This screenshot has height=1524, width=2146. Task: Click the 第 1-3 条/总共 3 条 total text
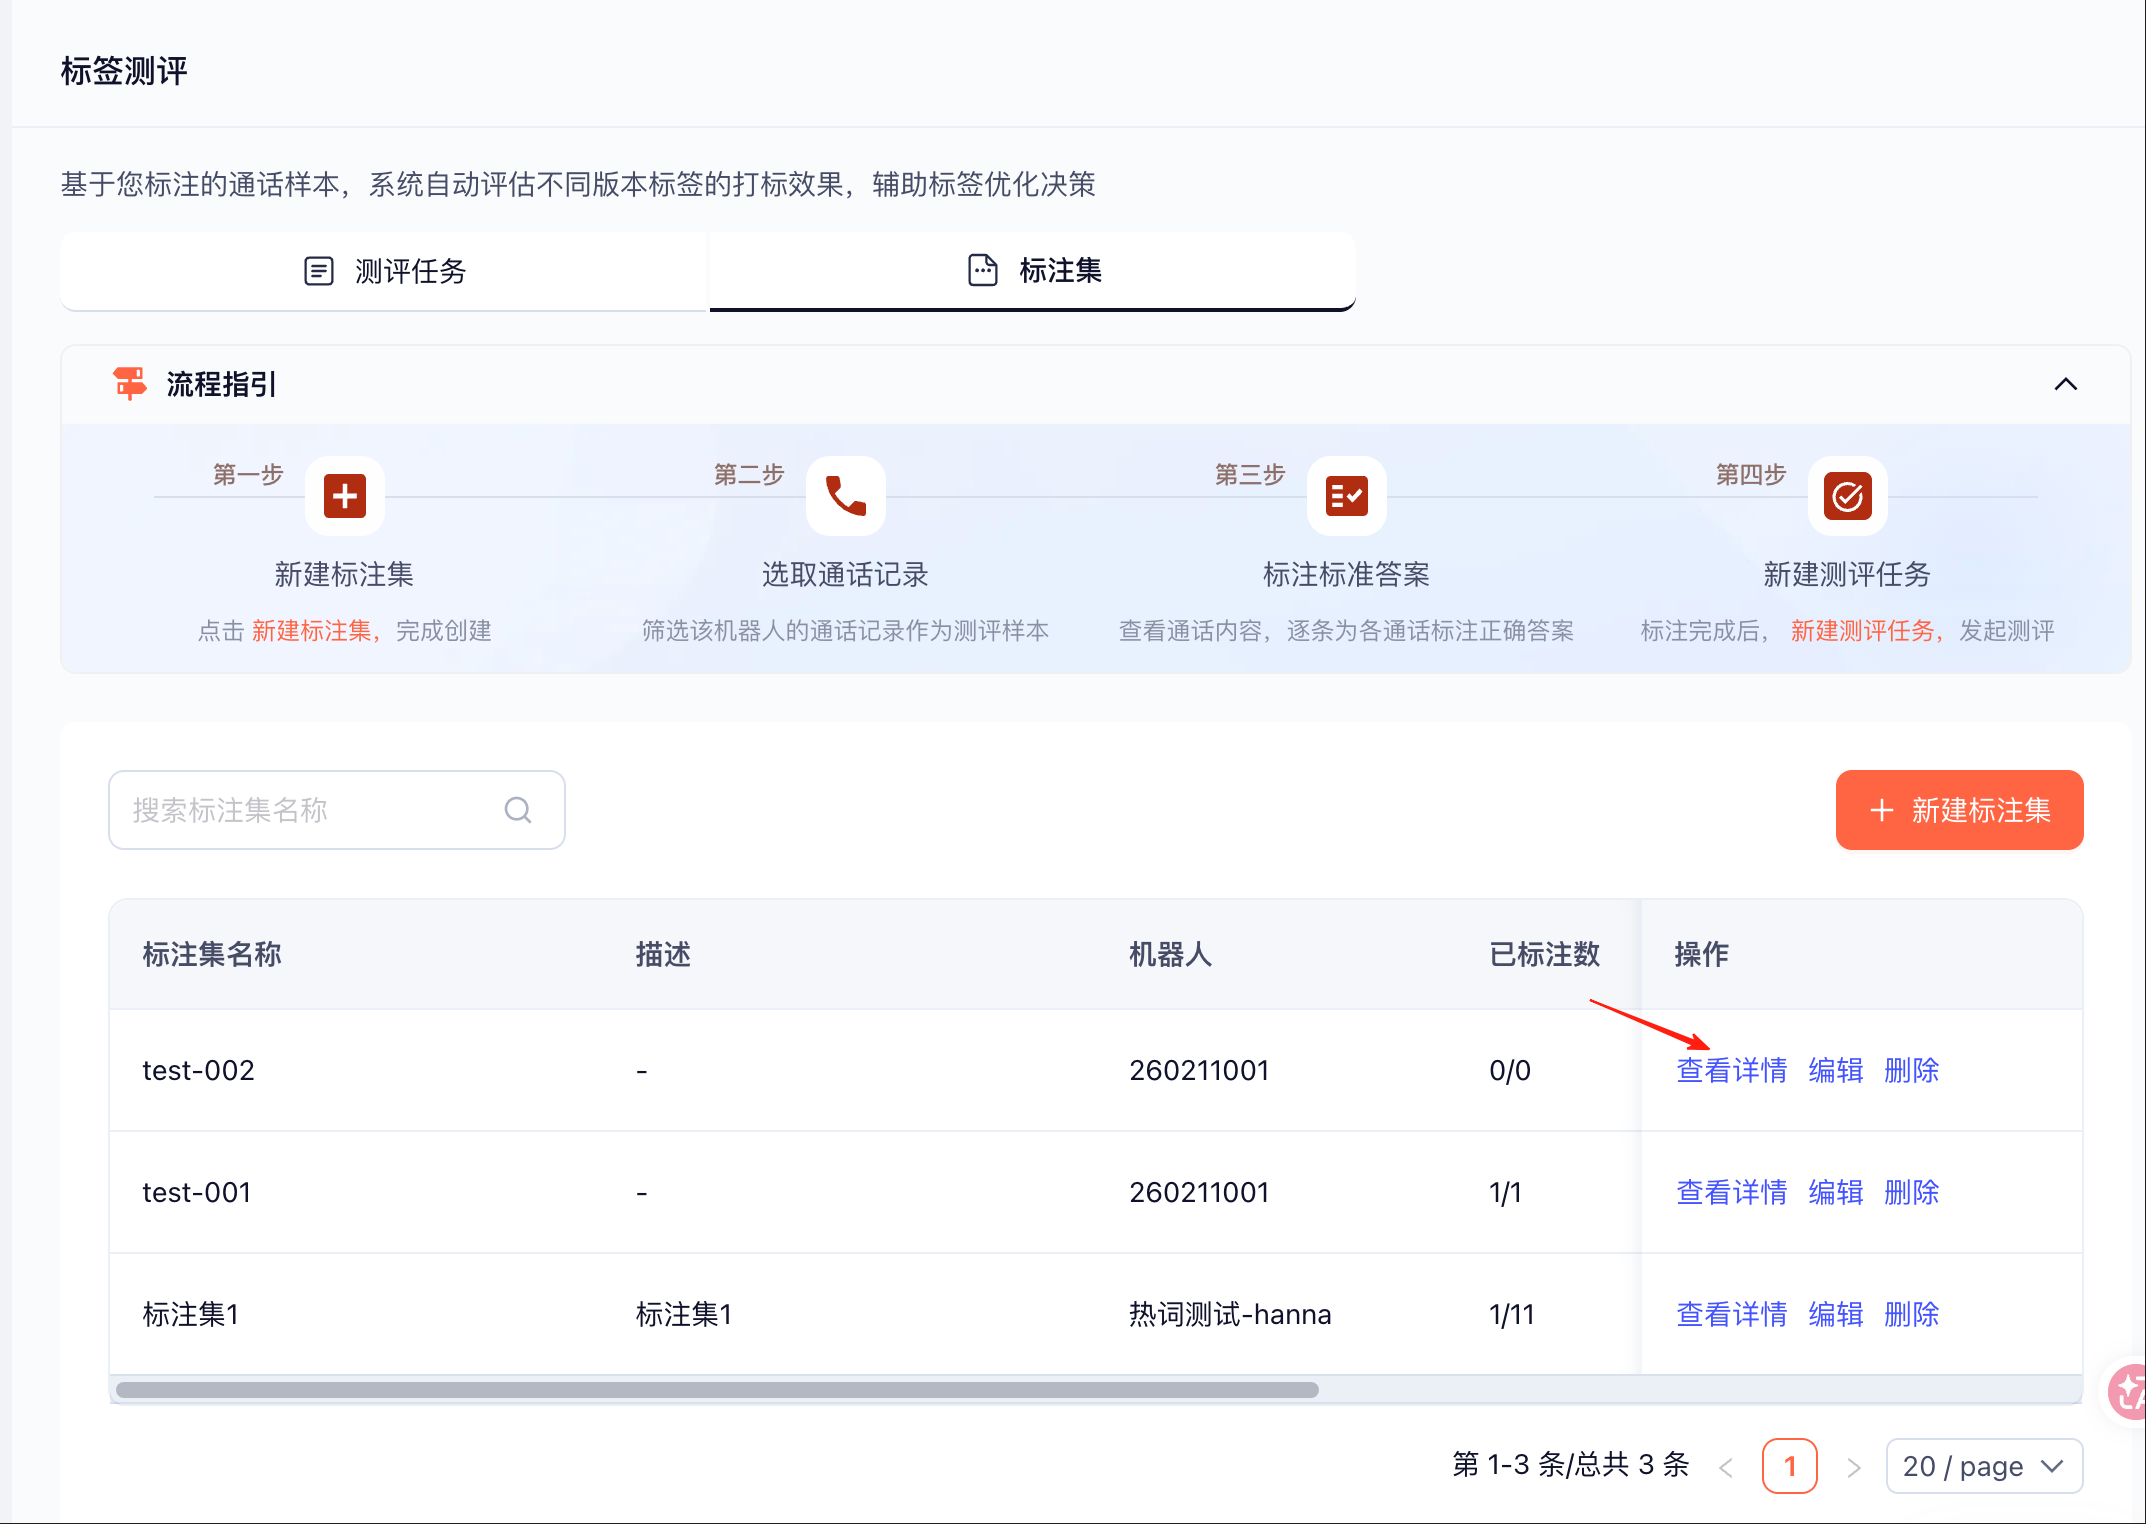tap(1571, 1465)
